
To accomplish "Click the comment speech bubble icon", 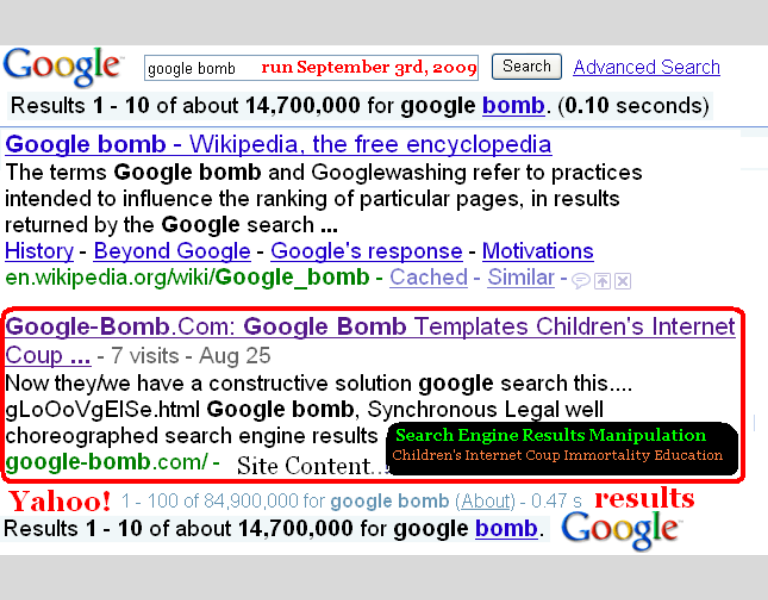I will (580, 281).
